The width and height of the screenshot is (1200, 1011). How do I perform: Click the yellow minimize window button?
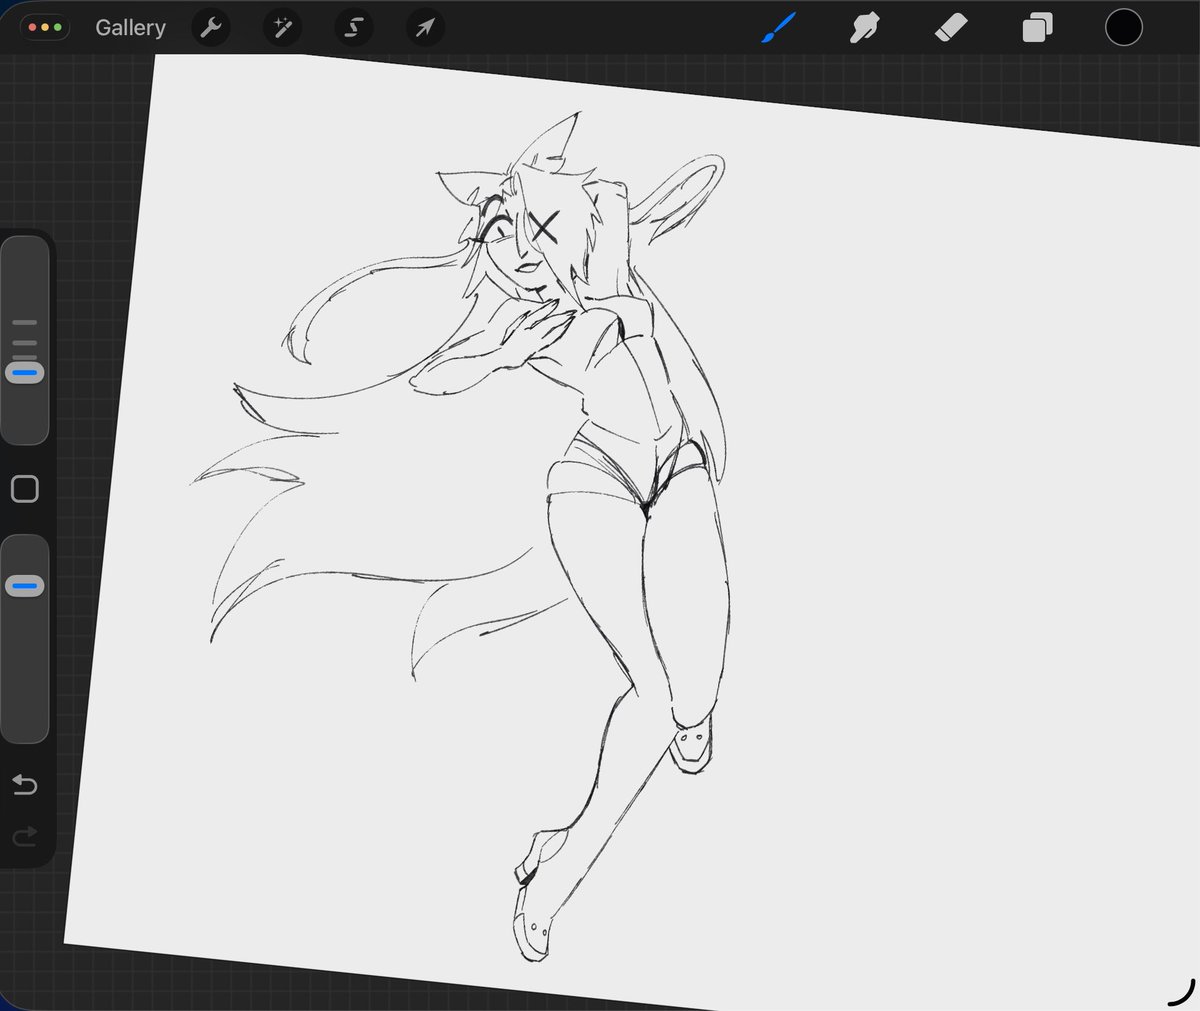coord(45,28)
